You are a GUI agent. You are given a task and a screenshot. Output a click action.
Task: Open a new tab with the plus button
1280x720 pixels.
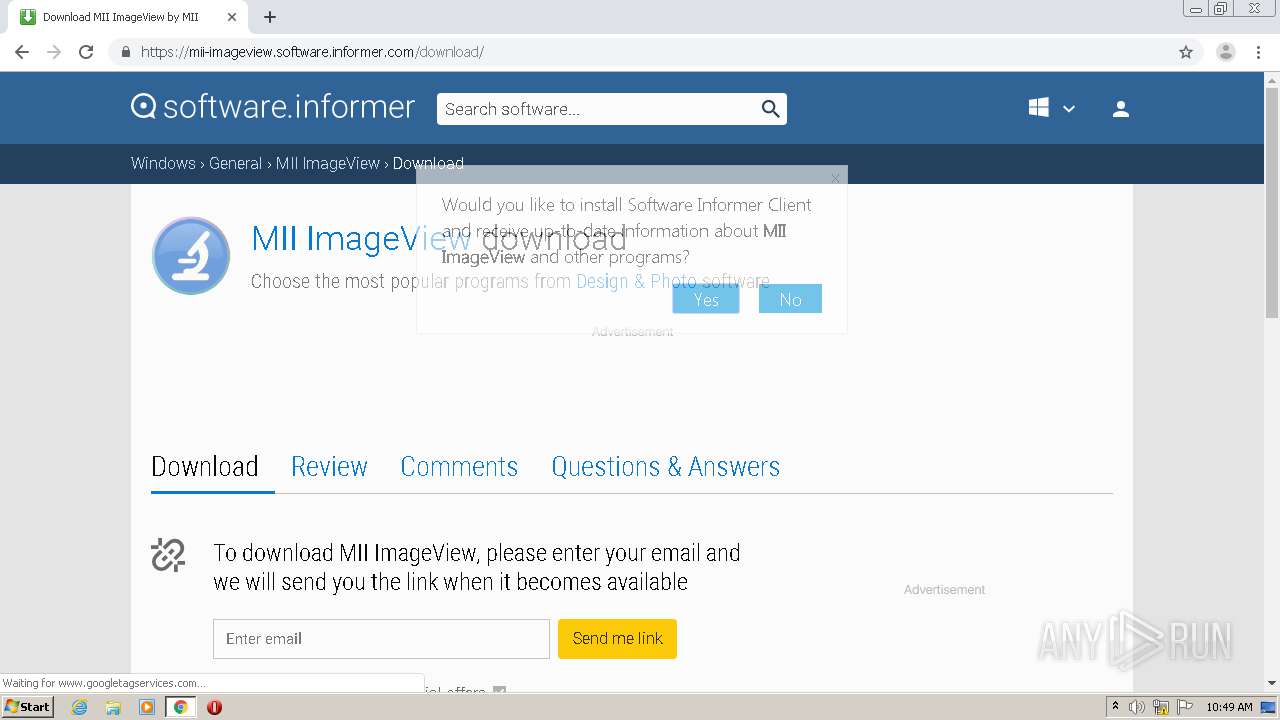(270, 17)
